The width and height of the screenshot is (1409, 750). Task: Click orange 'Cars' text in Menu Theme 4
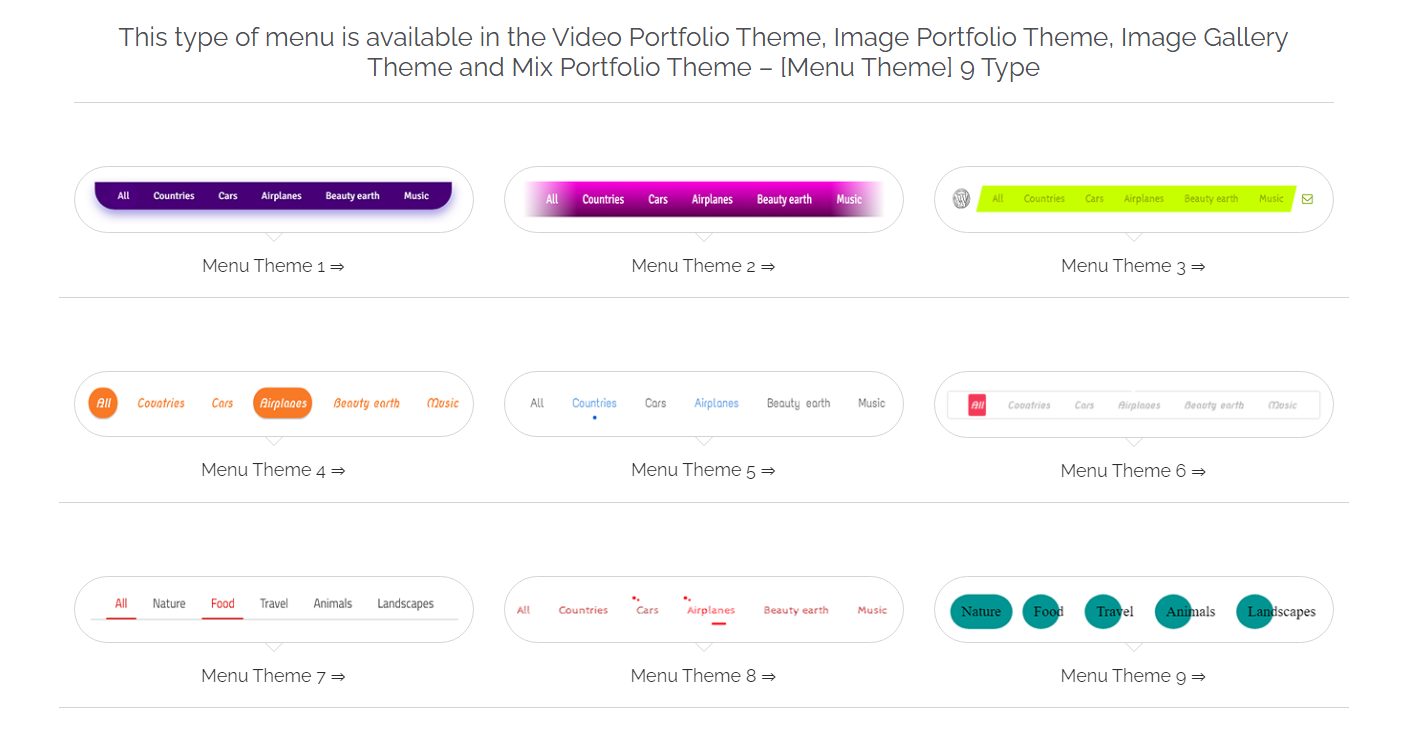222,403
